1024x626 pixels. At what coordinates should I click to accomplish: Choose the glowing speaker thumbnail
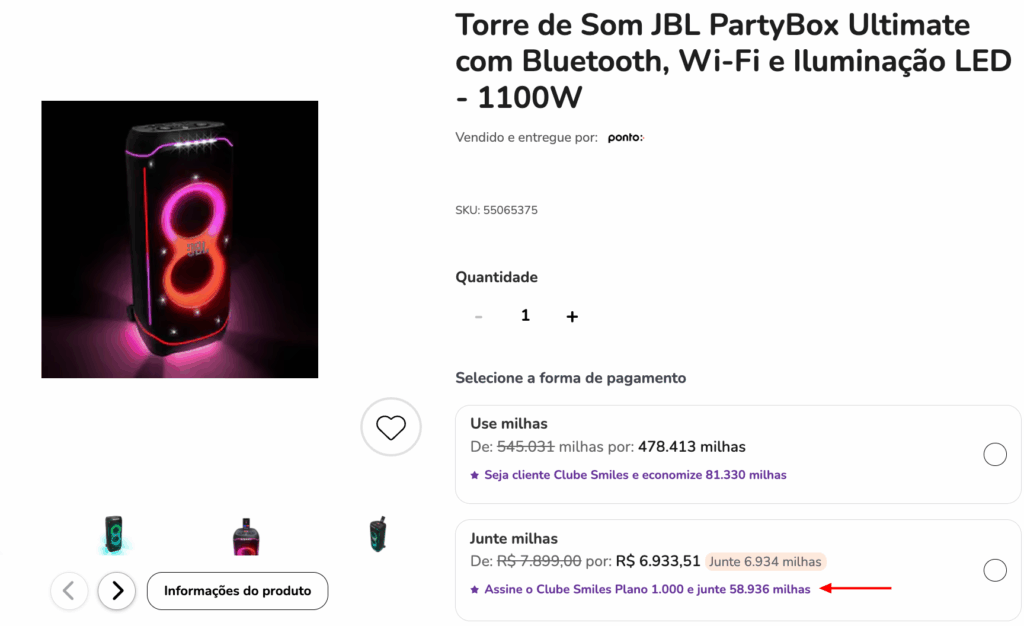click(115, 533)
